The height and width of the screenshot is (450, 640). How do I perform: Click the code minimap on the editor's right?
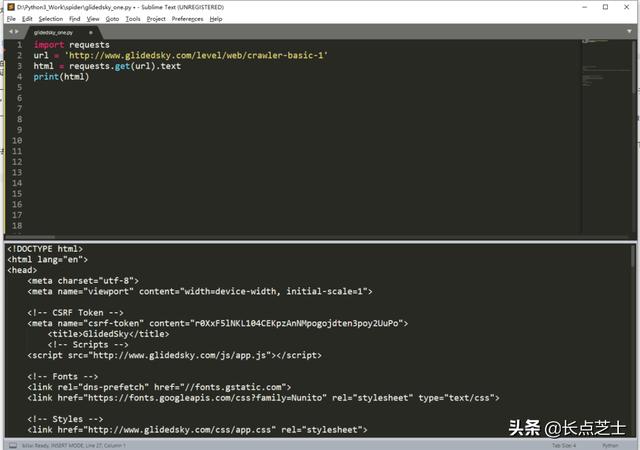[x=606, y=137]
